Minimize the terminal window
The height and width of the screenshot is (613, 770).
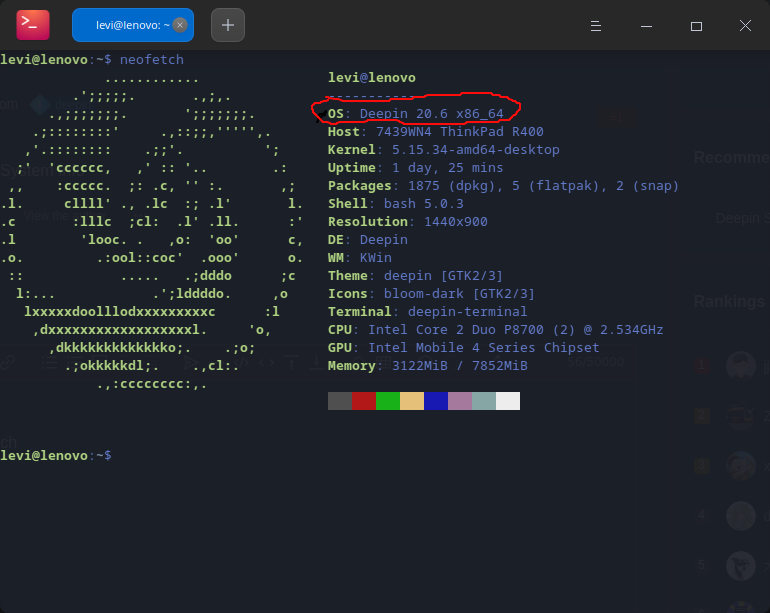point(646,26)
